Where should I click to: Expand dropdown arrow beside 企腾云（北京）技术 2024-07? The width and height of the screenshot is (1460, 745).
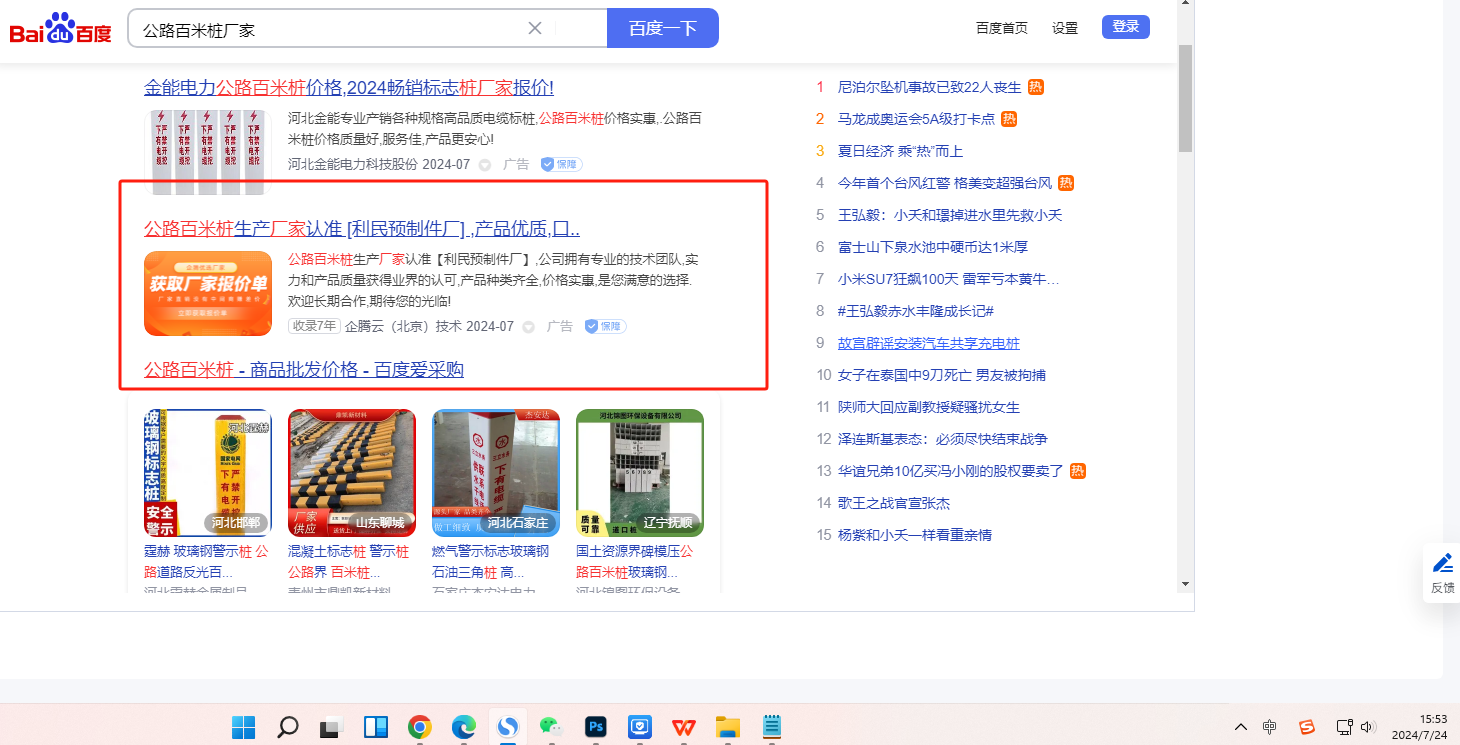(x=529, y=327)
